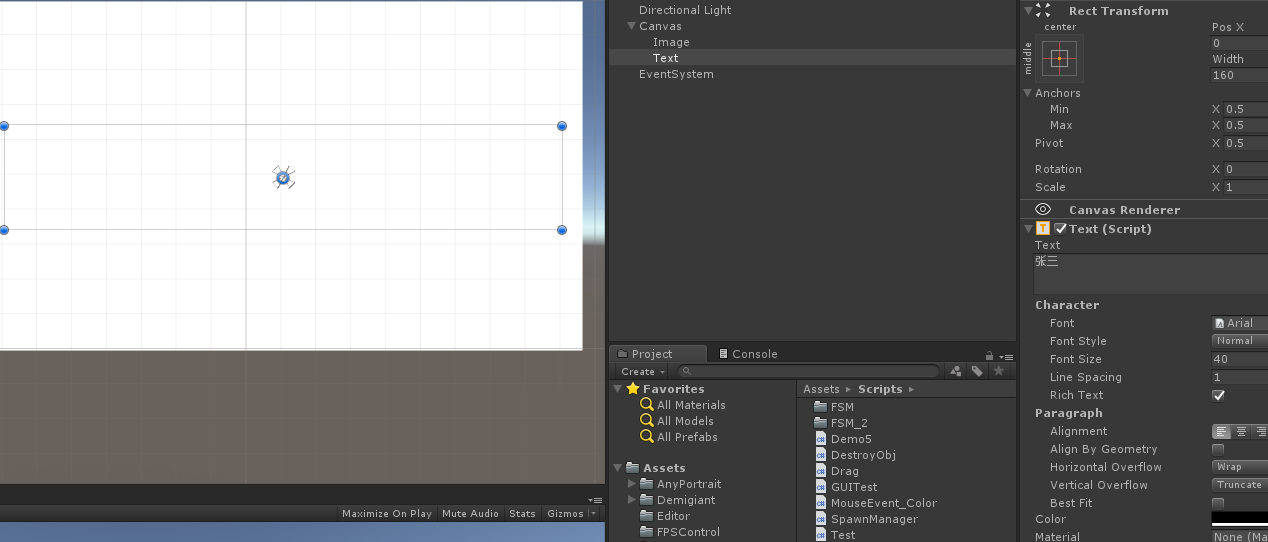The image size is (1268, 542).
Task: Select EventSystem in the Hierarchy
Action: pyautogui.click(x=676, y=74)
